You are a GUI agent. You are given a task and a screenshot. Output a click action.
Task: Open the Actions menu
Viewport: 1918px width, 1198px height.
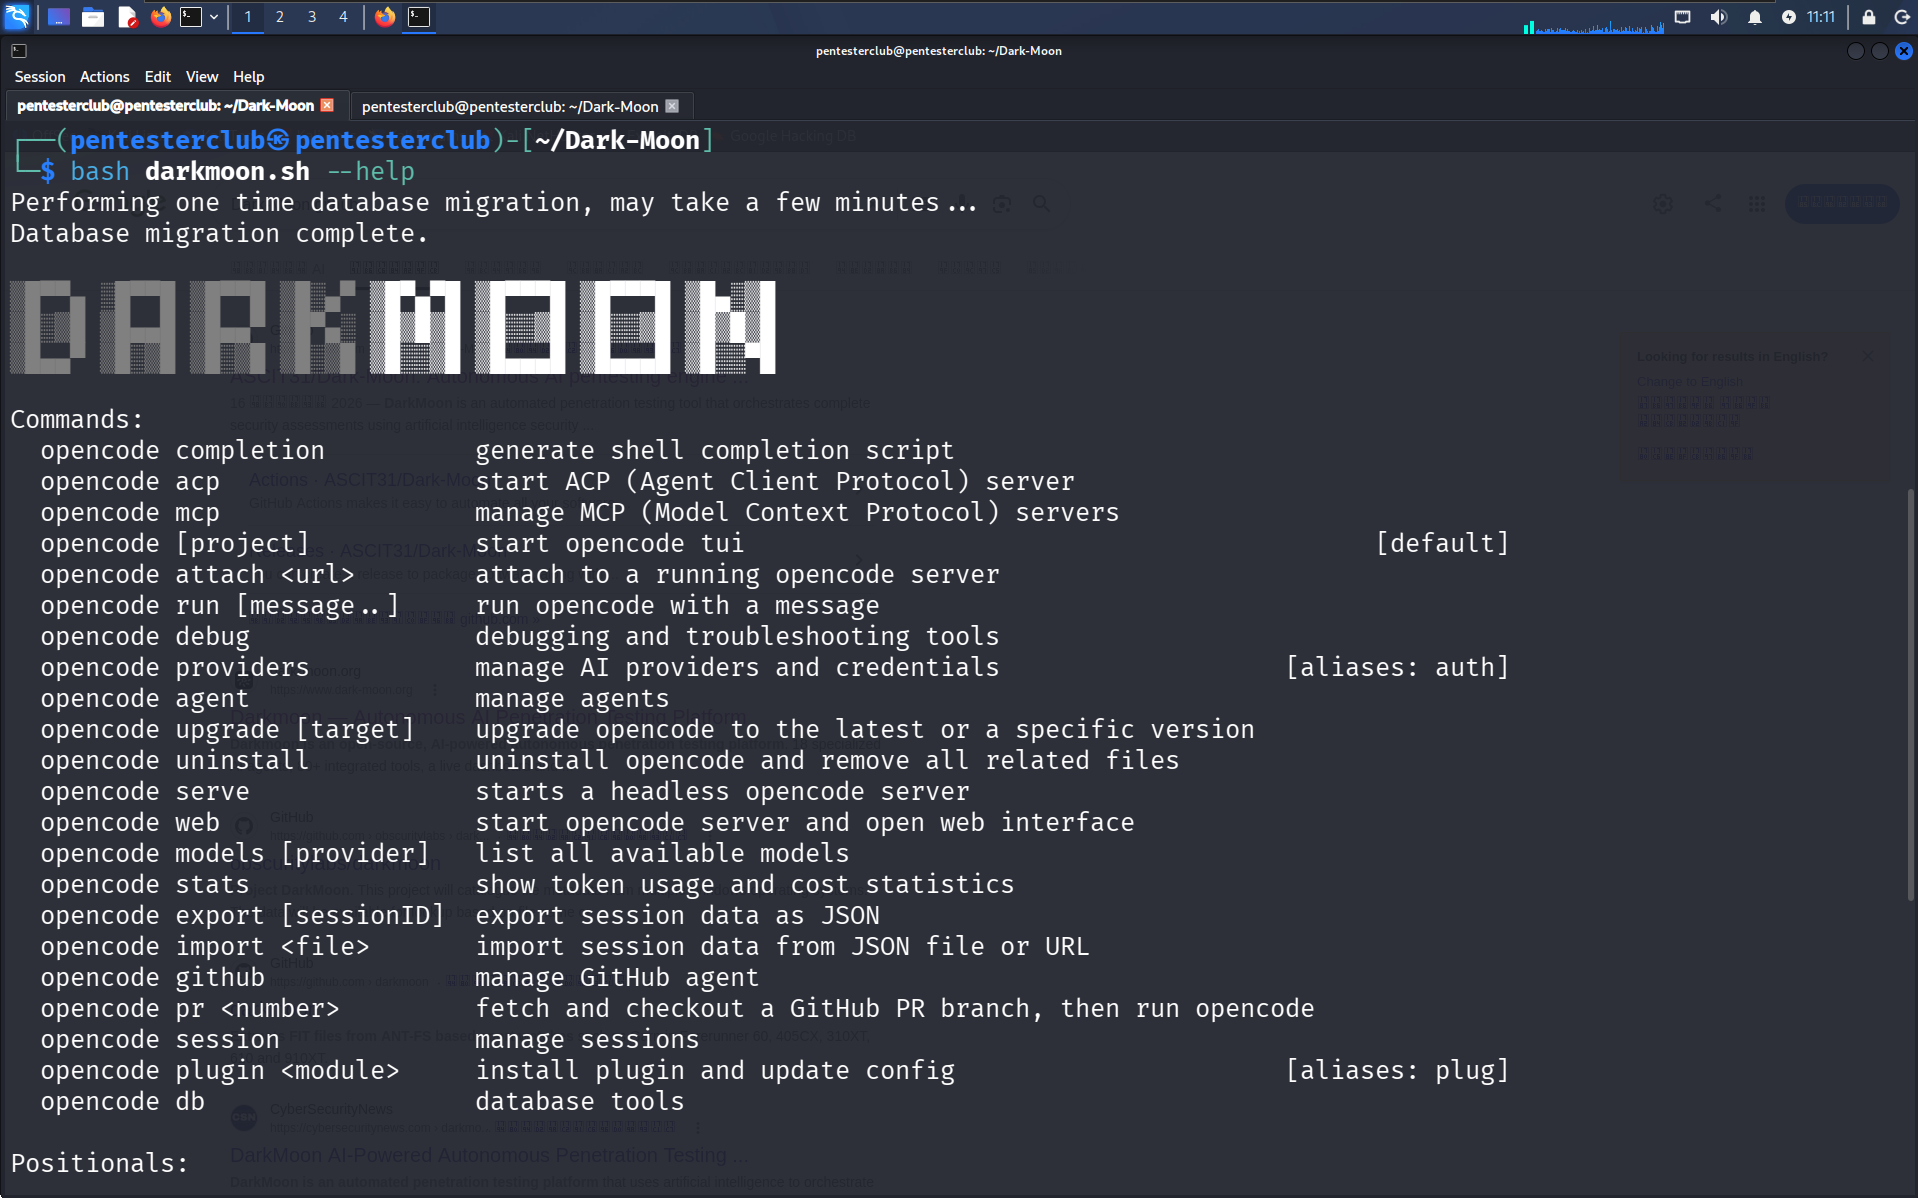tap(105, 77)
